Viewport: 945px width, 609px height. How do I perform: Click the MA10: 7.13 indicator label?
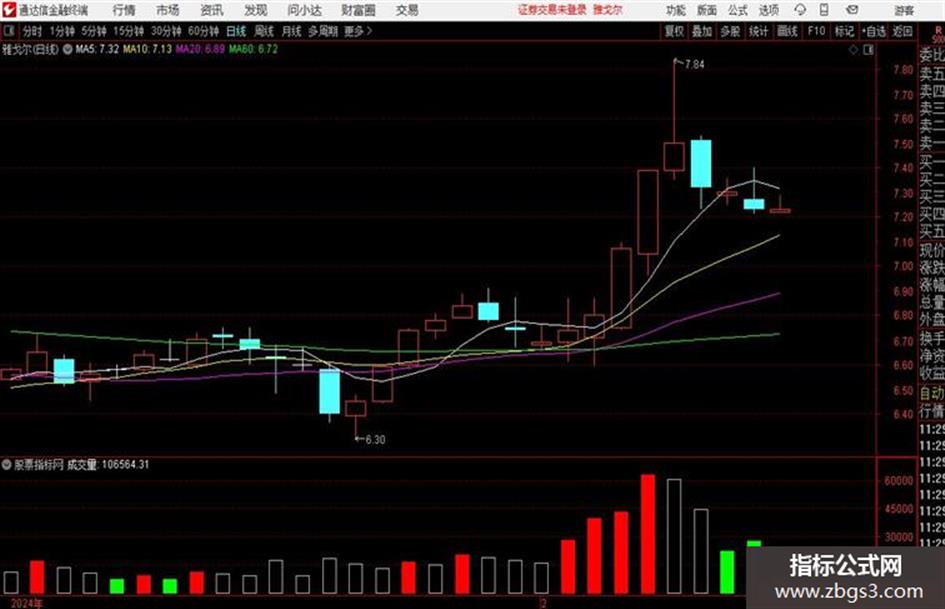148,49
